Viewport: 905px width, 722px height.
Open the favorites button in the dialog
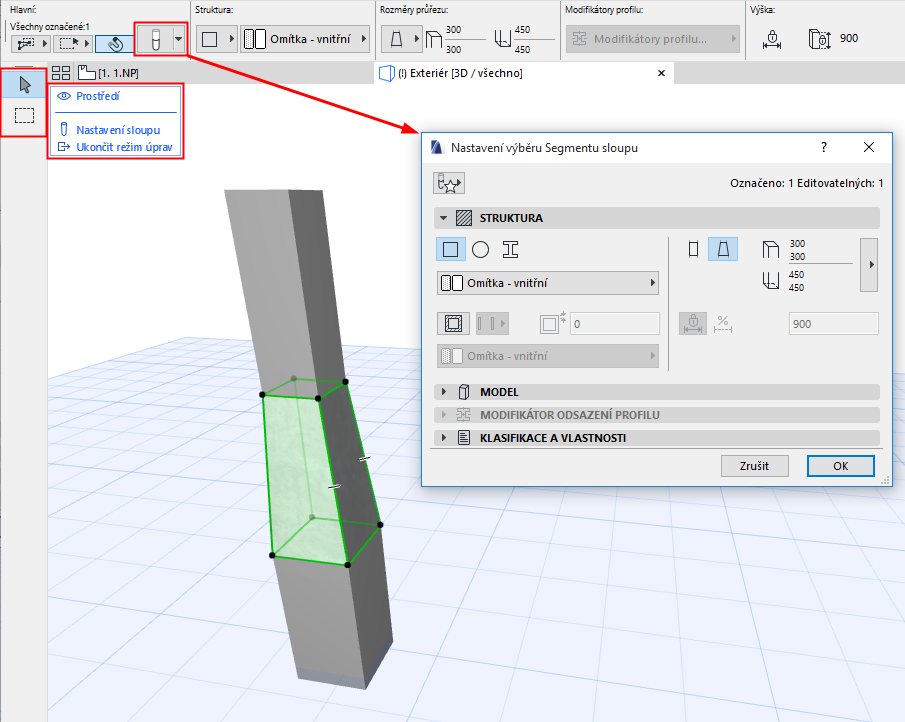449,184
